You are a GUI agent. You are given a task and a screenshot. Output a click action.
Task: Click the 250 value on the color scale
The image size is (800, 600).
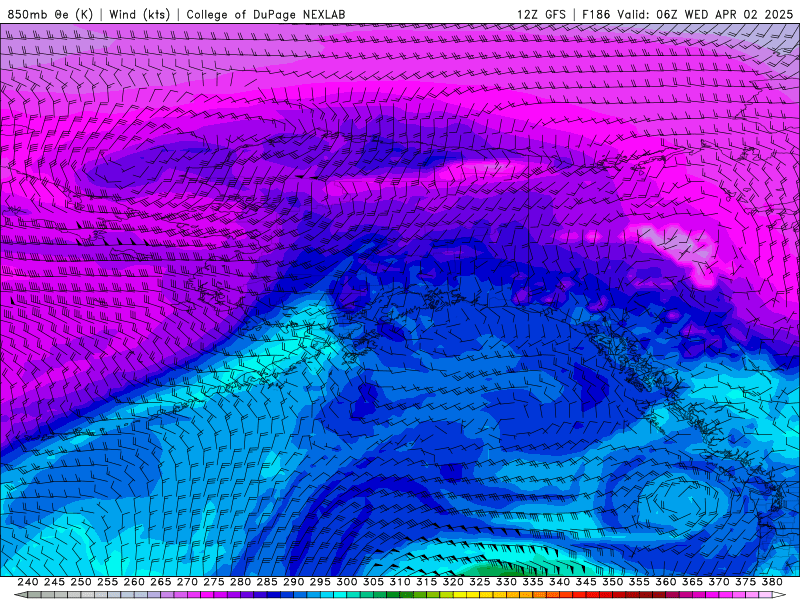81,582
